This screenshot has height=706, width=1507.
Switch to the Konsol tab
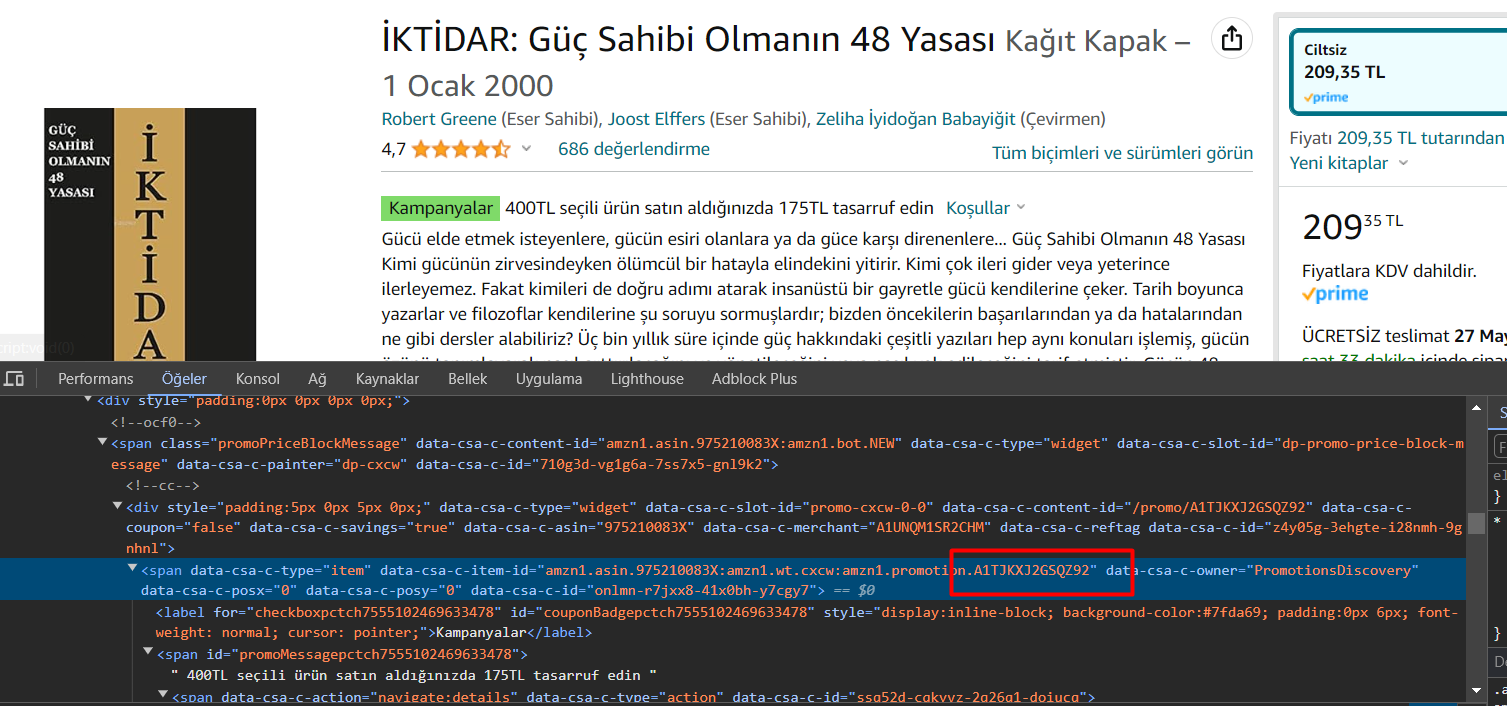click(x=258, y=379)
